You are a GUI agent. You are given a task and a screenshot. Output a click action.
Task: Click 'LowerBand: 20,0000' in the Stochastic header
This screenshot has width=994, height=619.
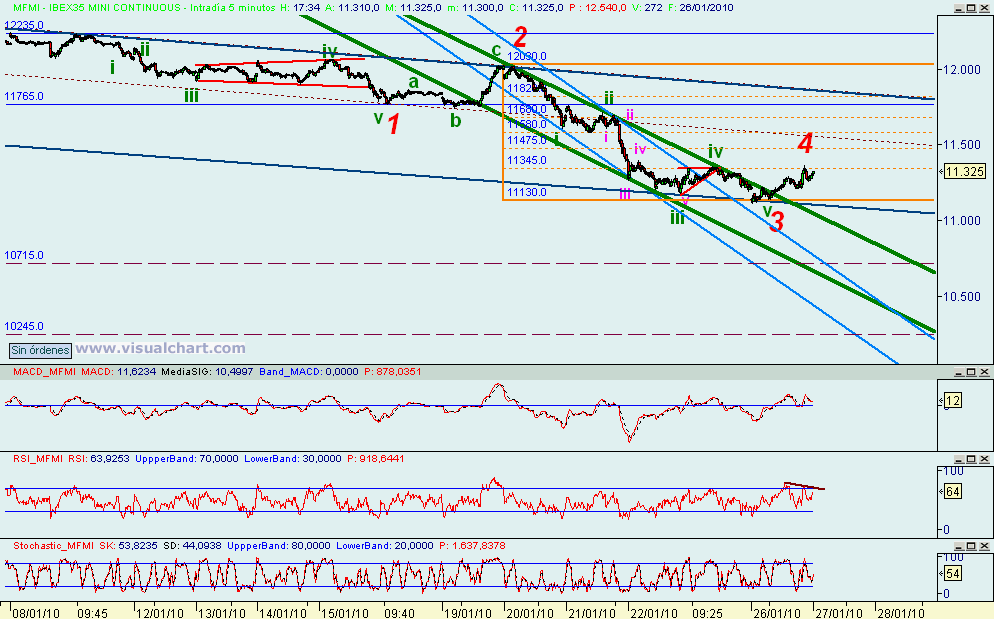coord(384,545)
